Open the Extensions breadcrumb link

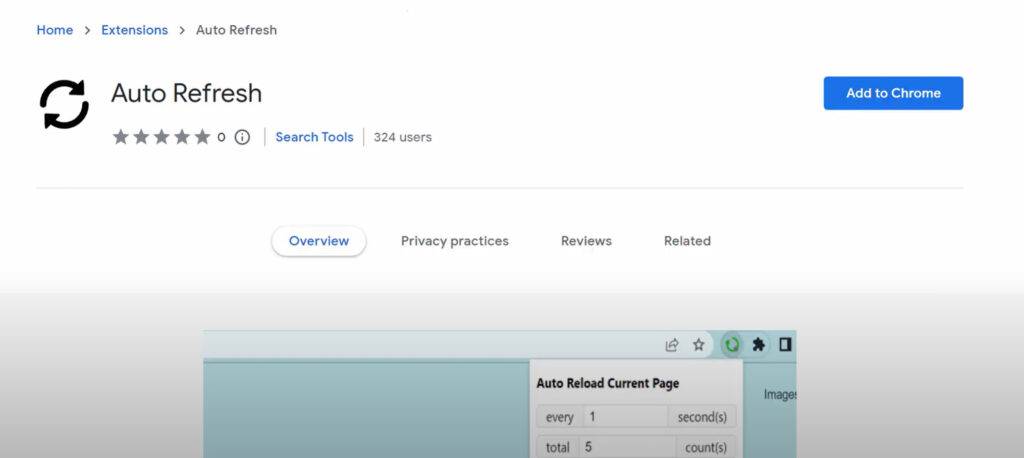coord(134,30)
